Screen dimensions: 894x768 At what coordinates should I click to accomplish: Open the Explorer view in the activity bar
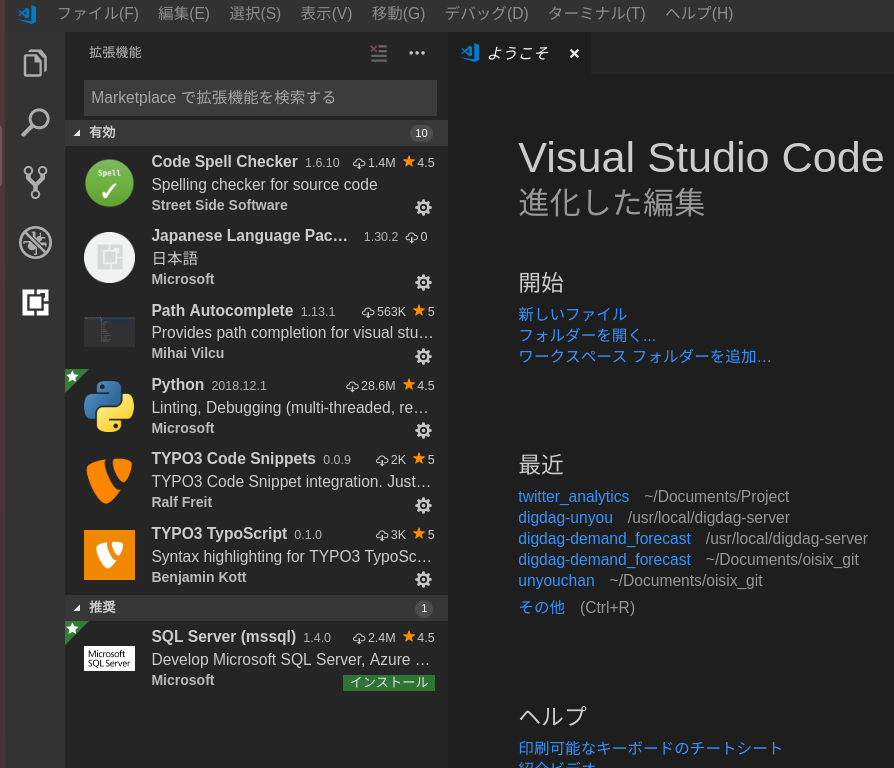(x=35, y=62)
